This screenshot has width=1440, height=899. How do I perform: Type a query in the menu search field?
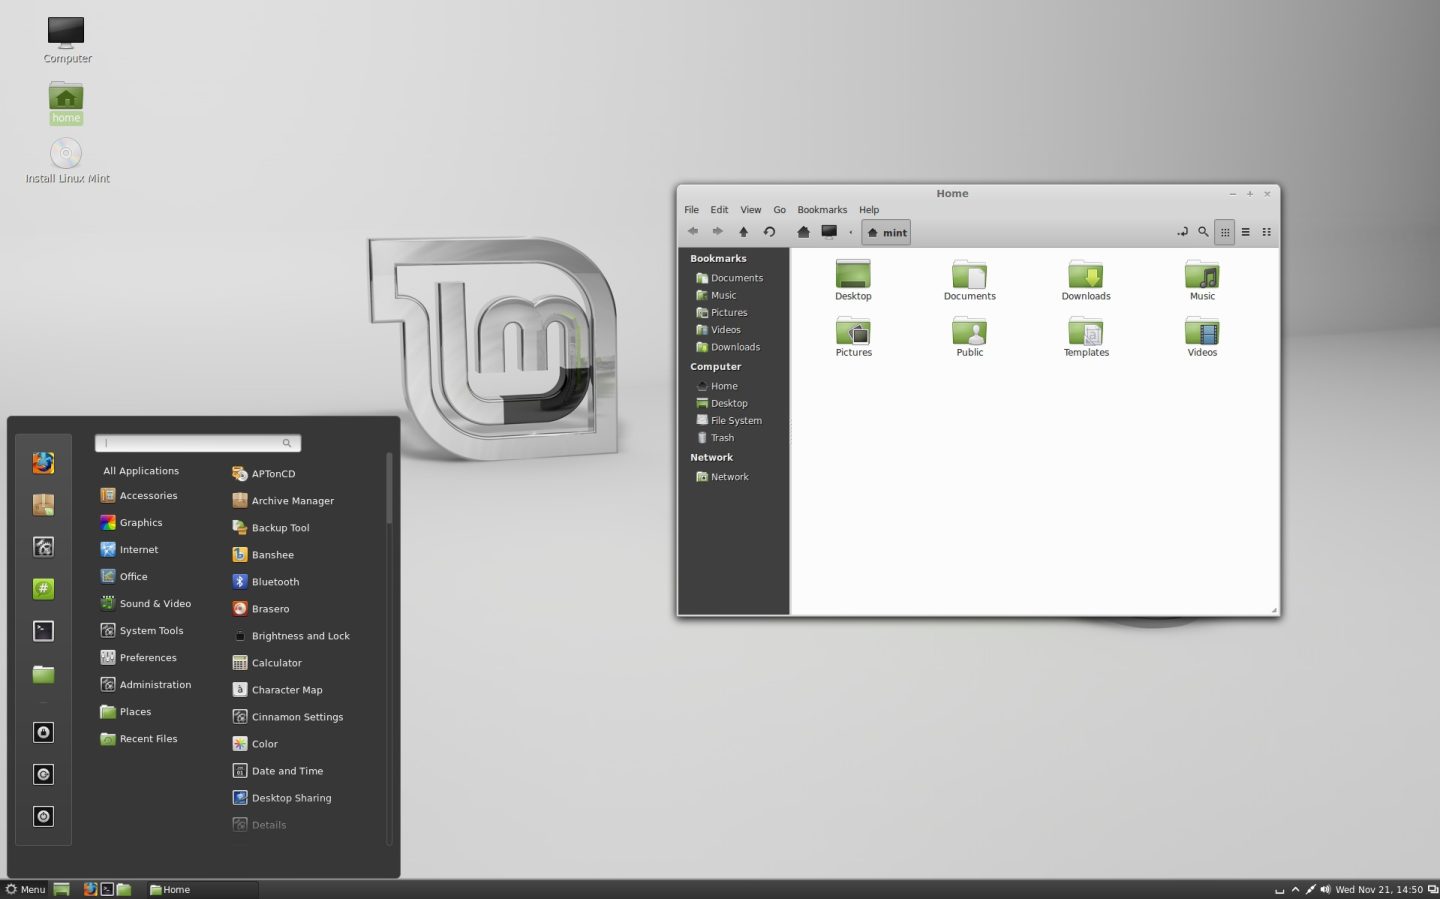tap(195, 442)
